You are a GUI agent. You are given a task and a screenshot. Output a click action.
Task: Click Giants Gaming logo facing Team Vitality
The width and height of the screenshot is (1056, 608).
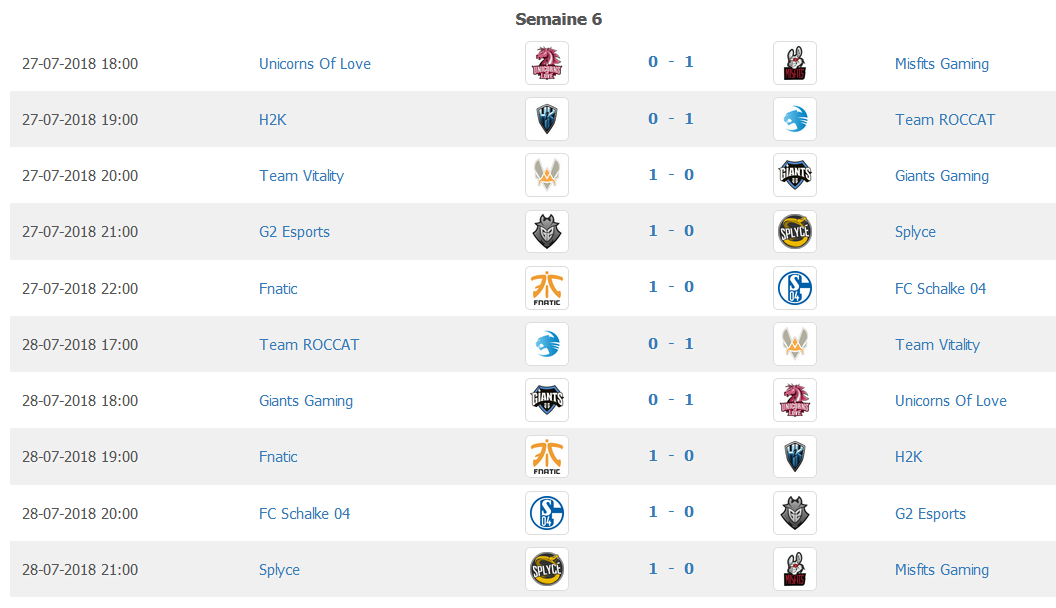point(795,175)
